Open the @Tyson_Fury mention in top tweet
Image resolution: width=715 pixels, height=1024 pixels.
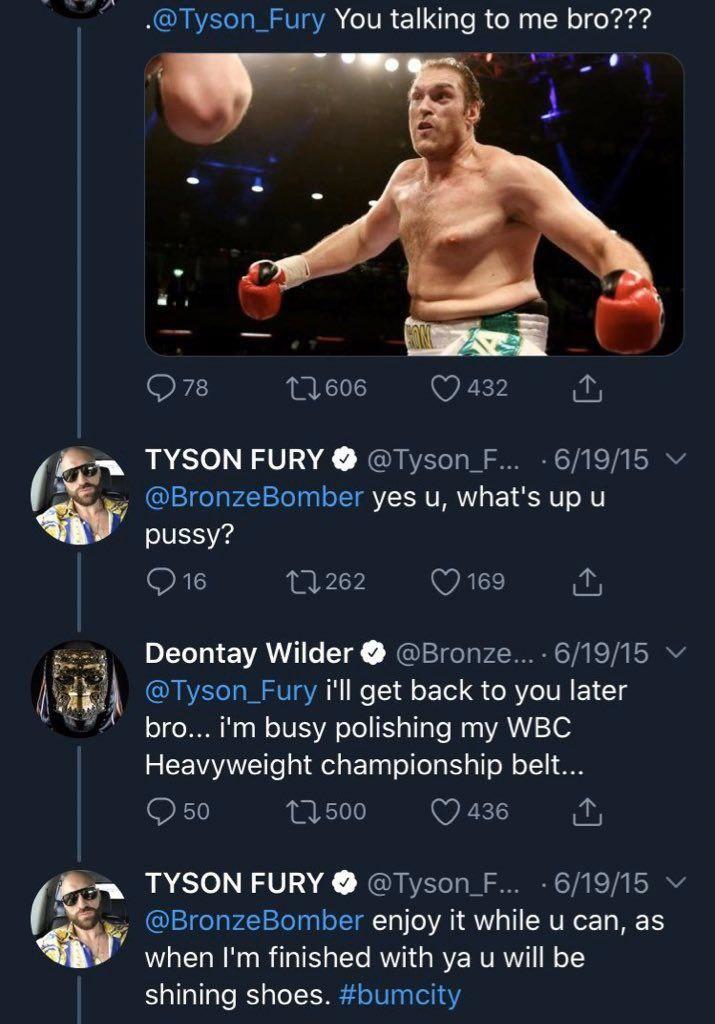pos(238,22)
